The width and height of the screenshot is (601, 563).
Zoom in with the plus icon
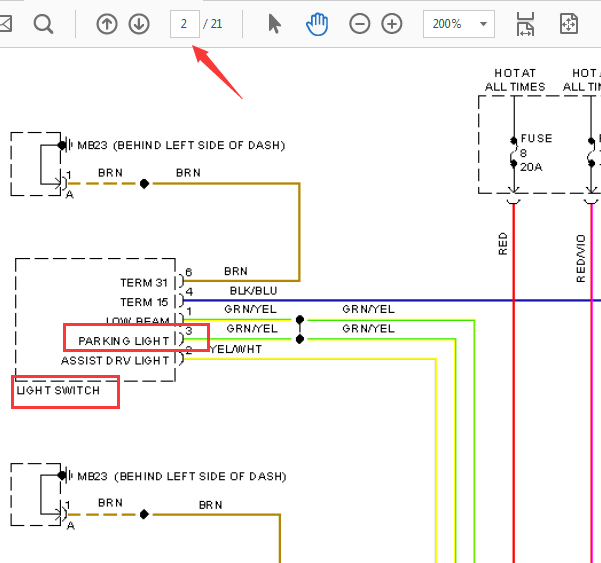[392, 24]
